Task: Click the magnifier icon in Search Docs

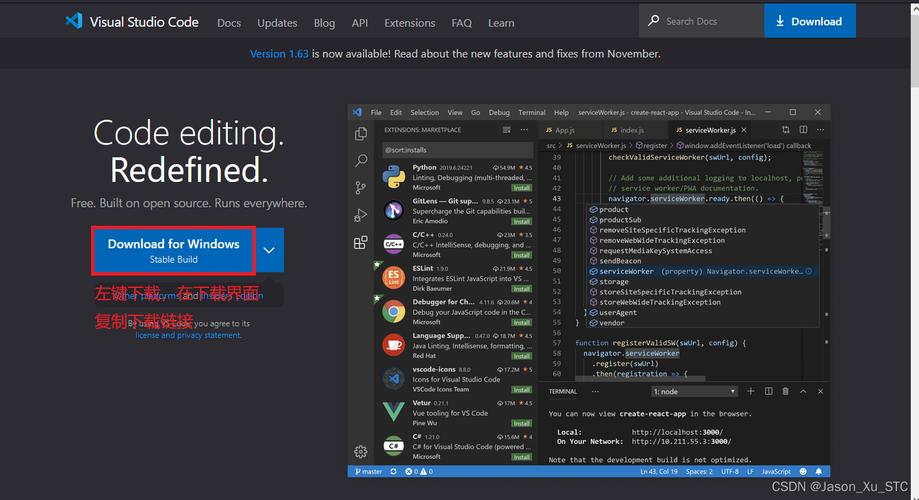Action: 653,21
